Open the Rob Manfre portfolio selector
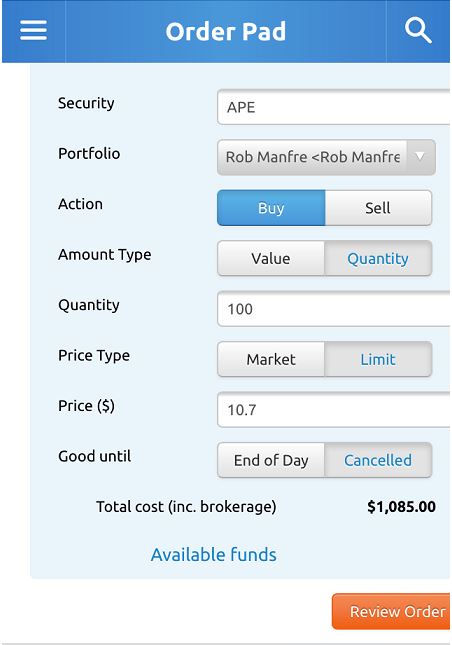The image size is (452, 645). [326, 157]
